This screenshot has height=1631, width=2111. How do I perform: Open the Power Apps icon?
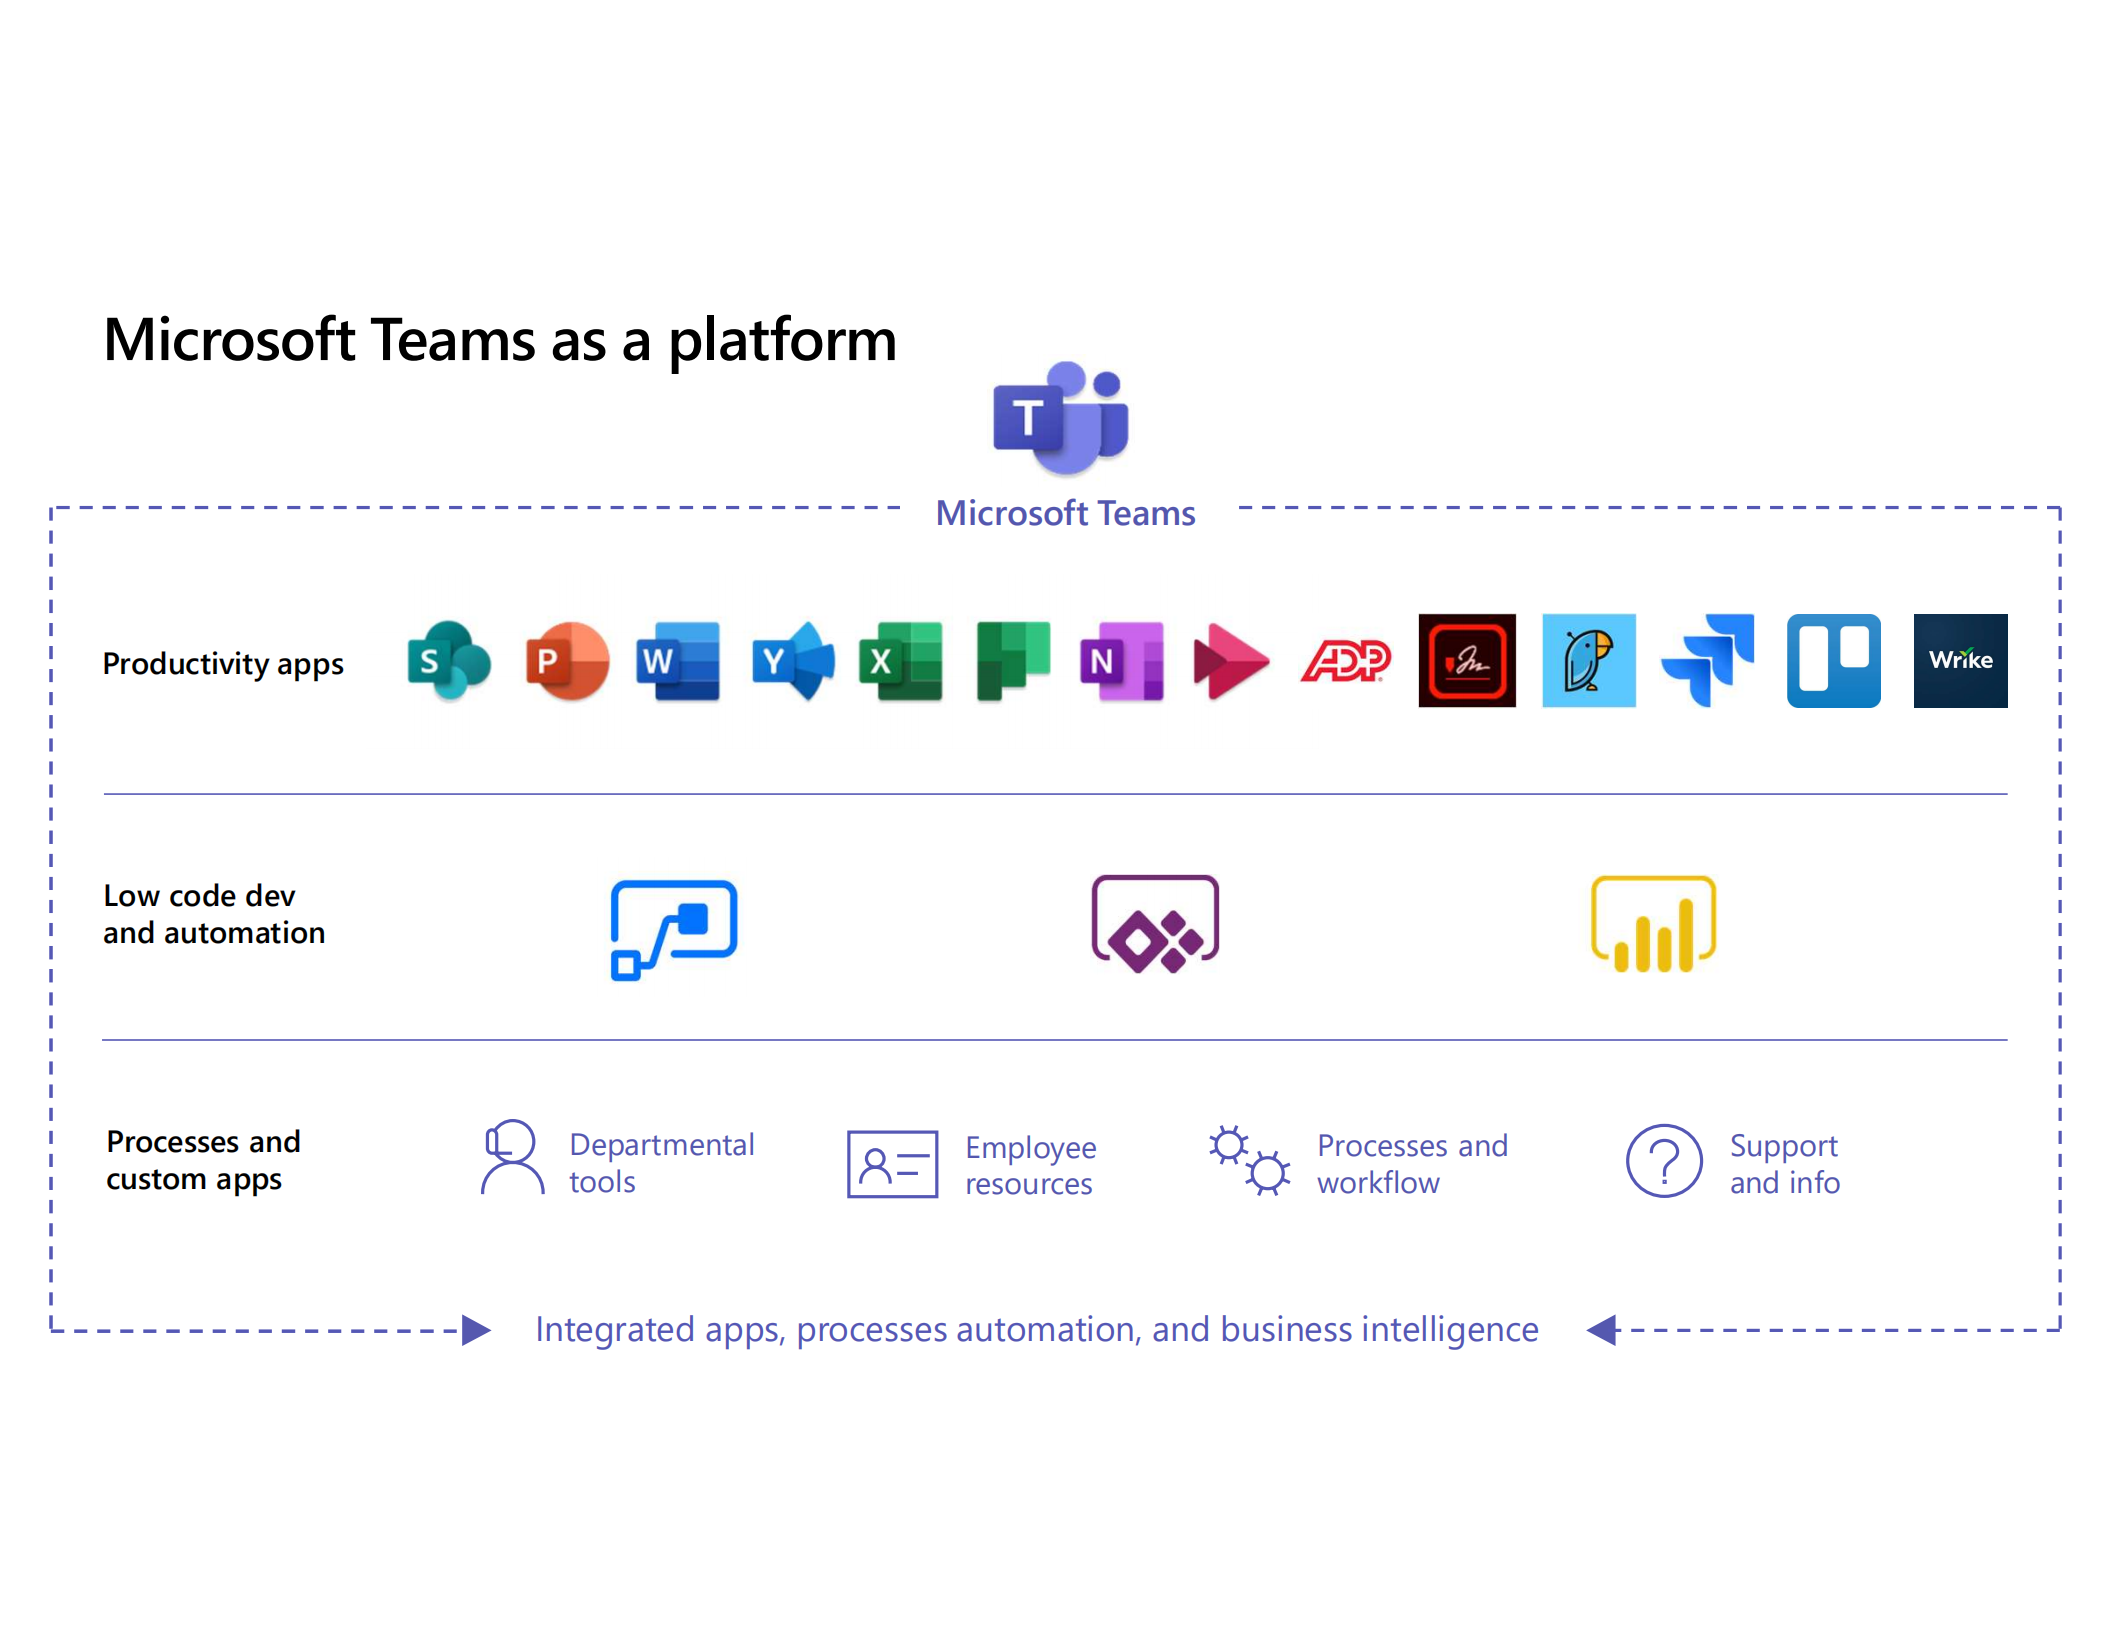(x=1156, y=925)
